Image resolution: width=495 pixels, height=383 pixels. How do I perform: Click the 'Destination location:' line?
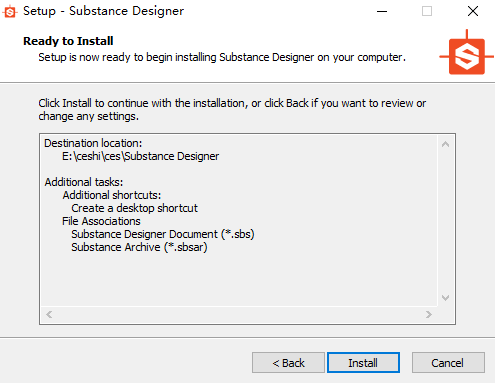coord(93,143)
